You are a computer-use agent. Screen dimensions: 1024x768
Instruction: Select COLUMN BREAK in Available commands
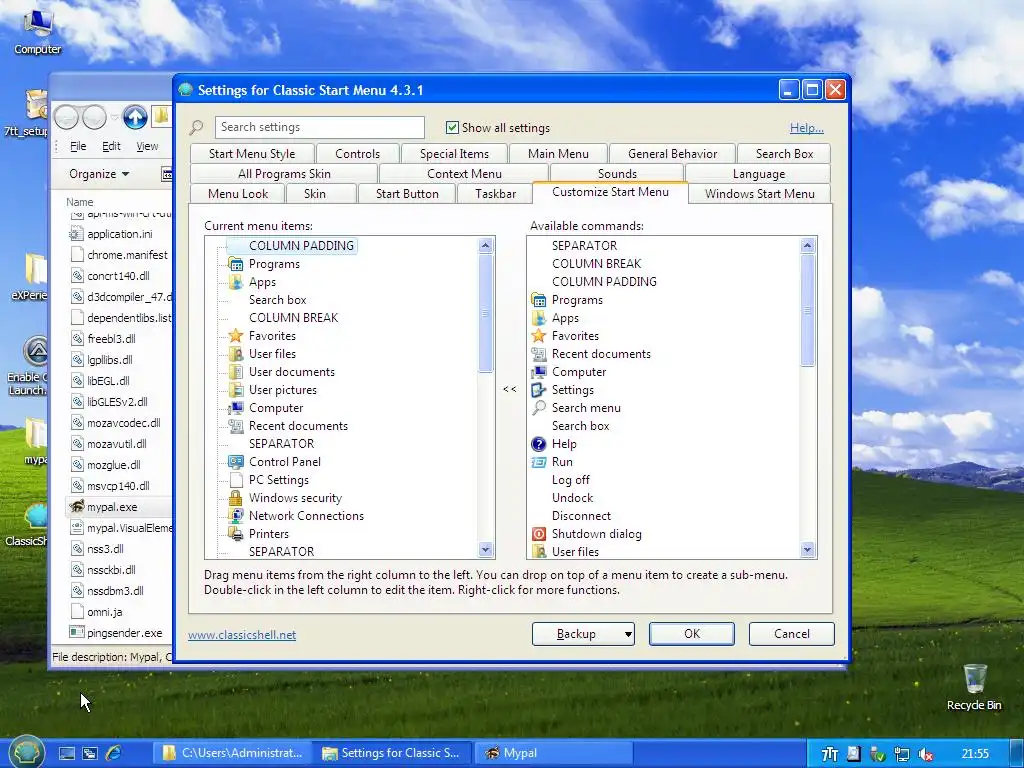[x=596, y=264]
